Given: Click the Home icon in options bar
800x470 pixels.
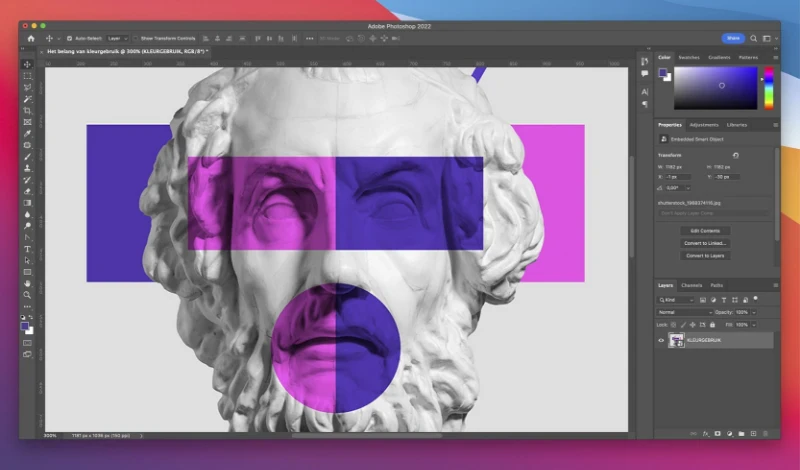Looking at the screenshot, I should (x=31, y=38).
